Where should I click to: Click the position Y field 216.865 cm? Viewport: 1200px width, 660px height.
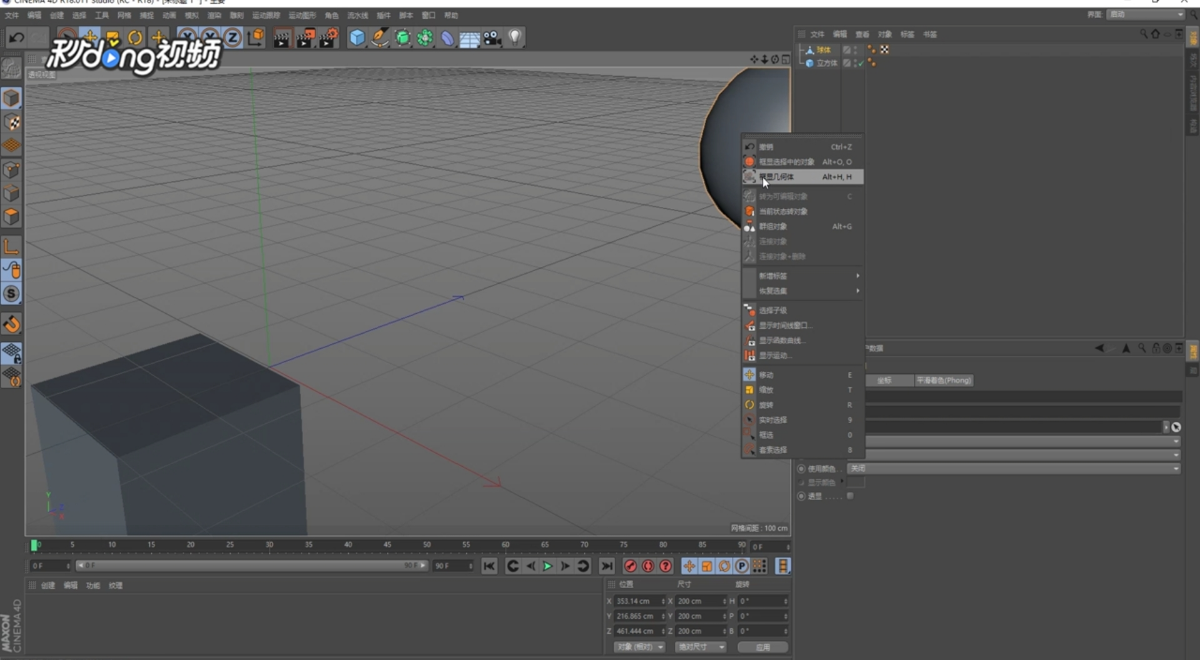pos(640,616)
